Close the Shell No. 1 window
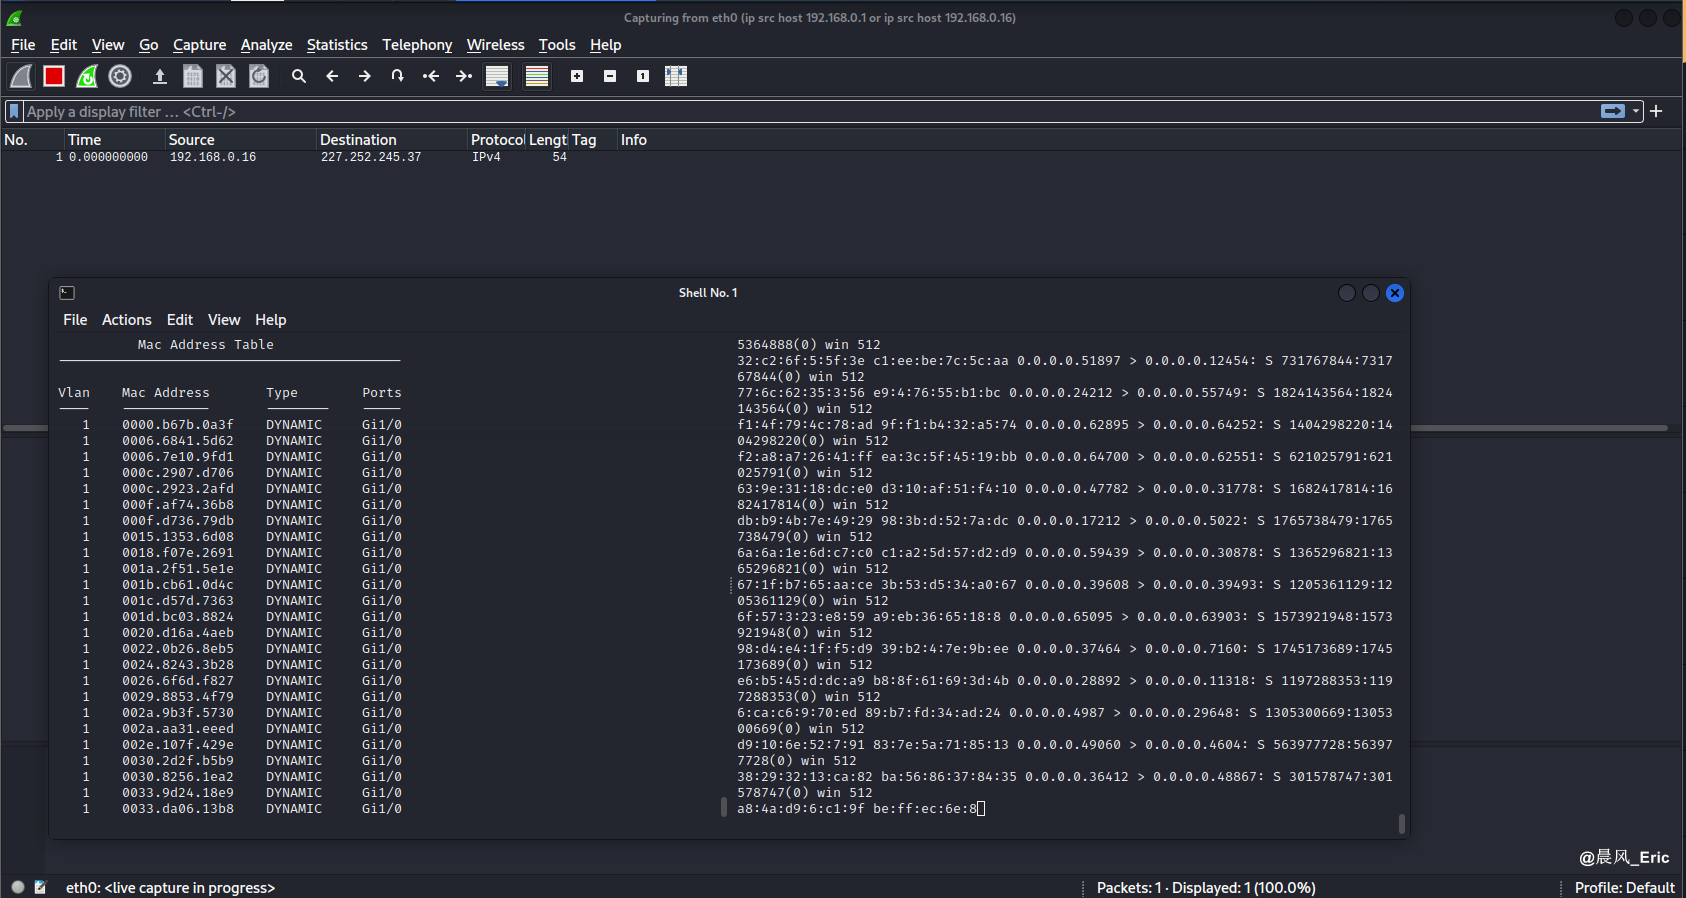 (x=1395, y=293)
